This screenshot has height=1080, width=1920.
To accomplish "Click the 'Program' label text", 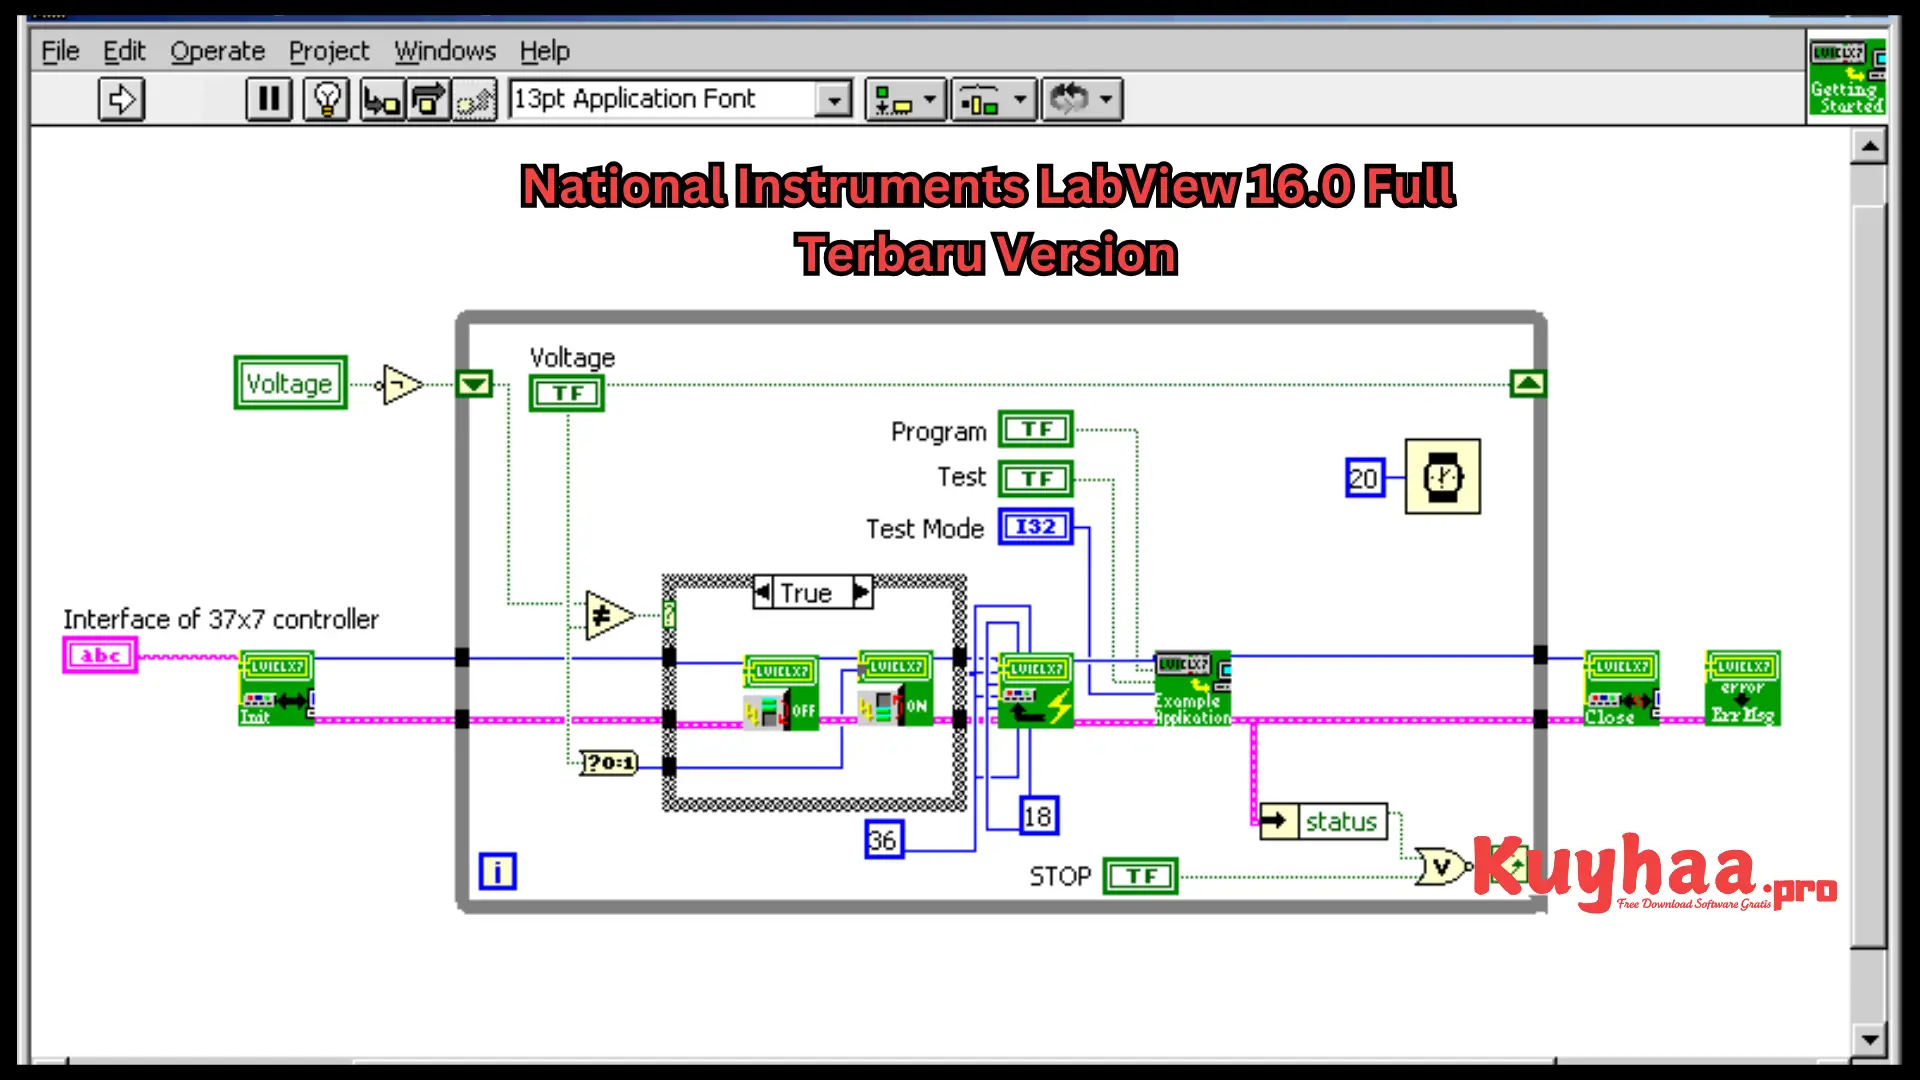I will click(x=939, y=432).
